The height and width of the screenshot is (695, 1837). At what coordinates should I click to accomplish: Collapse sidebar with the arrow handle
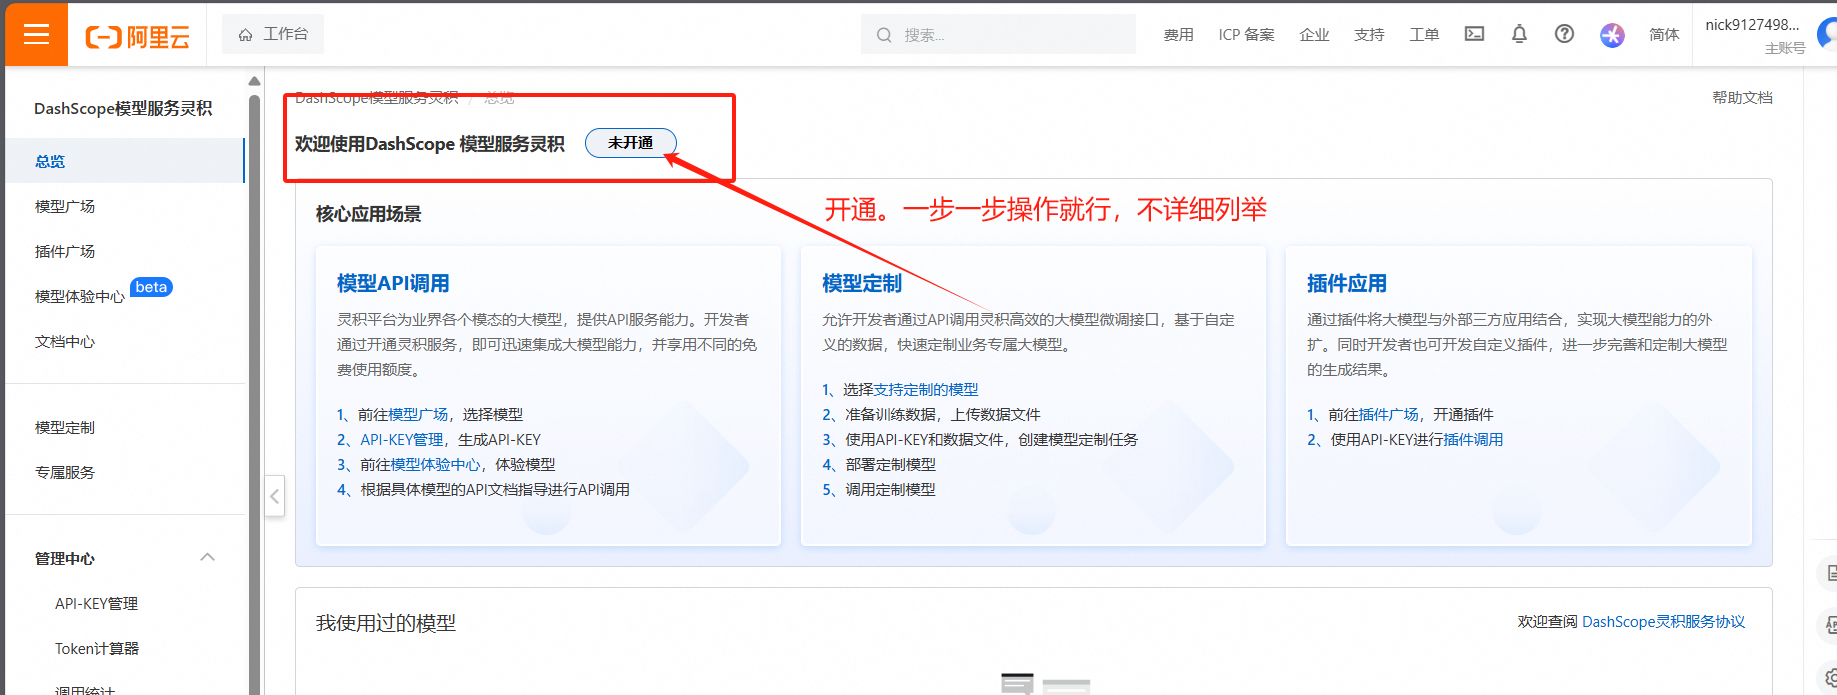point(274,496)
